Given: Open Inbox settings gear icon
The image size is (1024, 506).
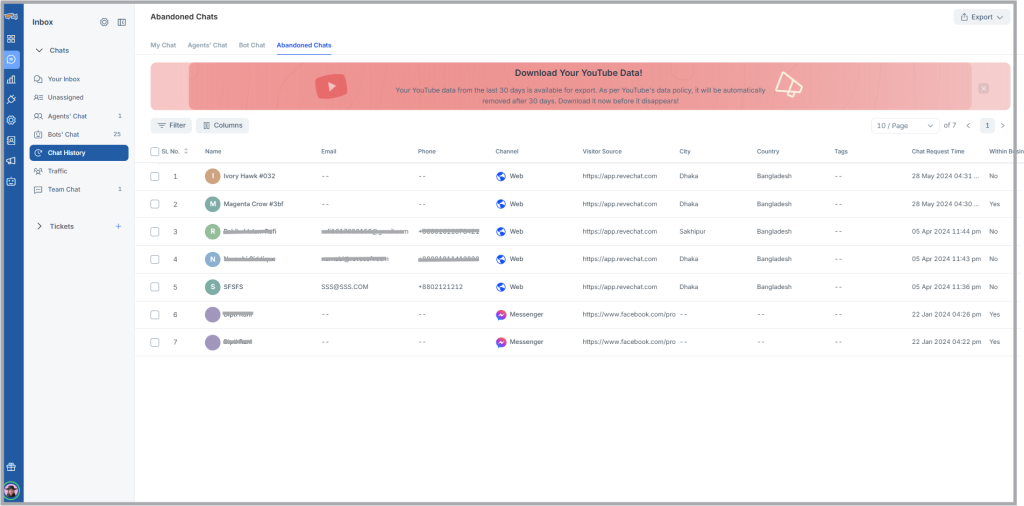Looking at the screenshot, I should click(x=104, y=22).
